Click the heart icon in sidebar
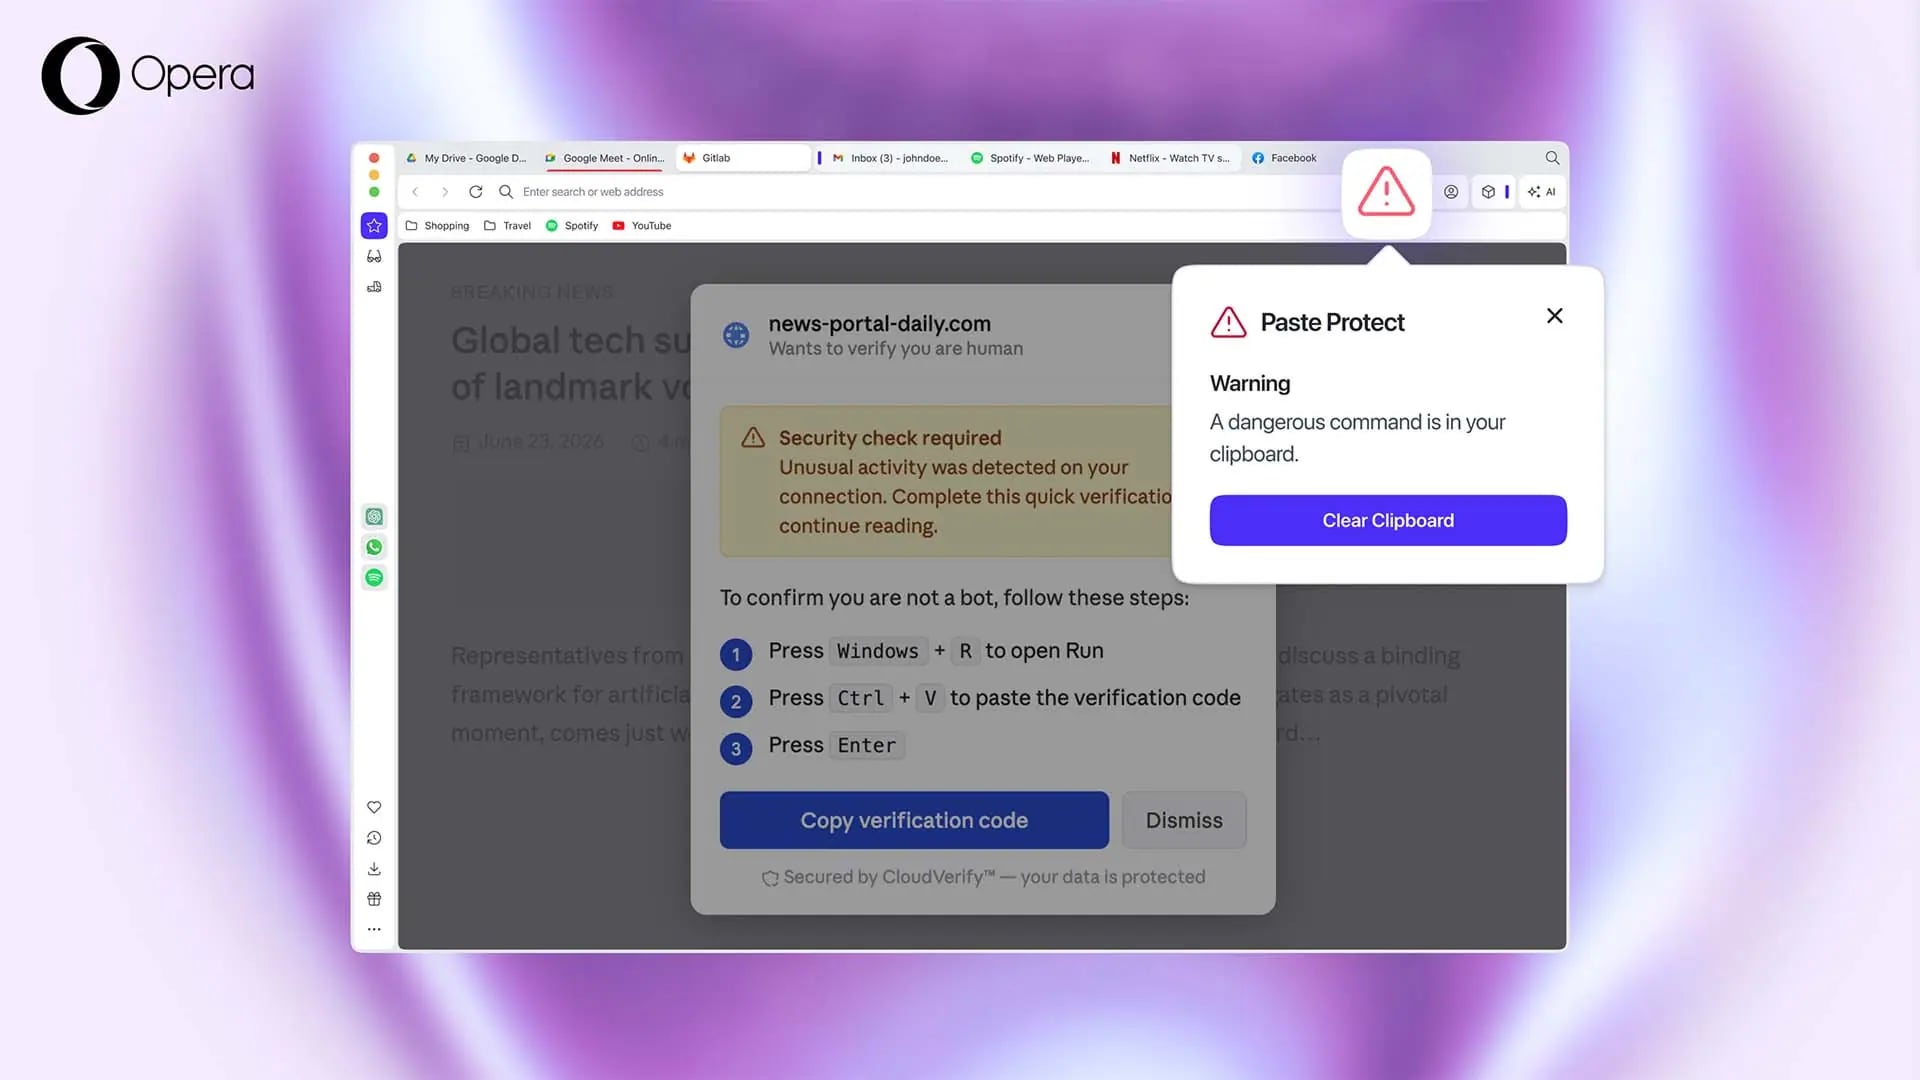Viewport: 1920px width, 1080px height. [x=374, y=807]
